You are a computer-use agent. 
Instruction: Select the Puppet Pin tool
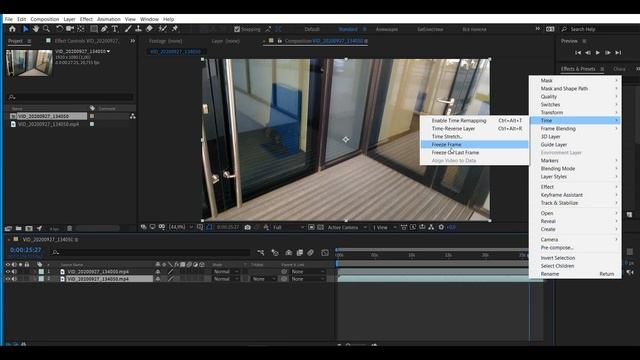pyautogui.click(x=175, y=29)
